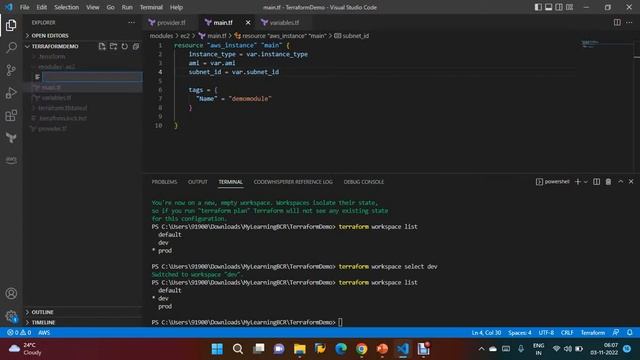This screenshot has height=360, width=640.
Task: Refresh the Explorer file tree
Action: pyautogui.click(x=124, y=47)
